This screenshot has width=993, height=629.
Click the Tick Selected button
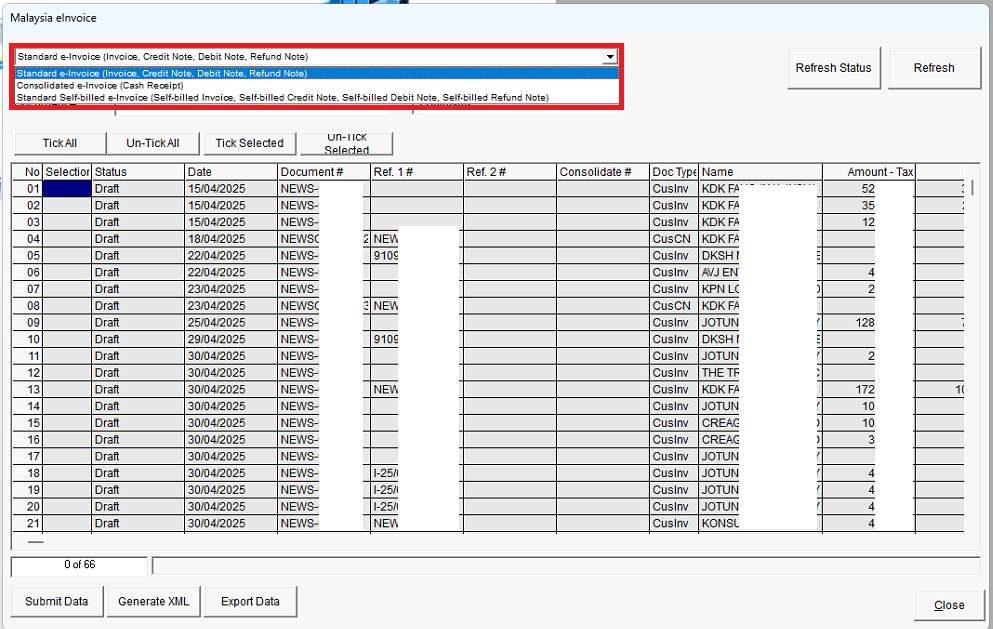249,143
